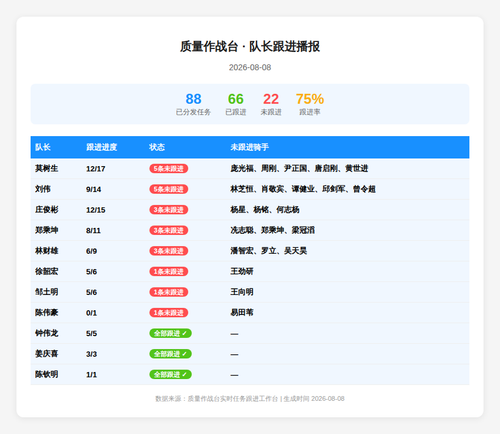Select the 88 已分发任务 statistic
The image size is (500, 434).
(193, 104)
